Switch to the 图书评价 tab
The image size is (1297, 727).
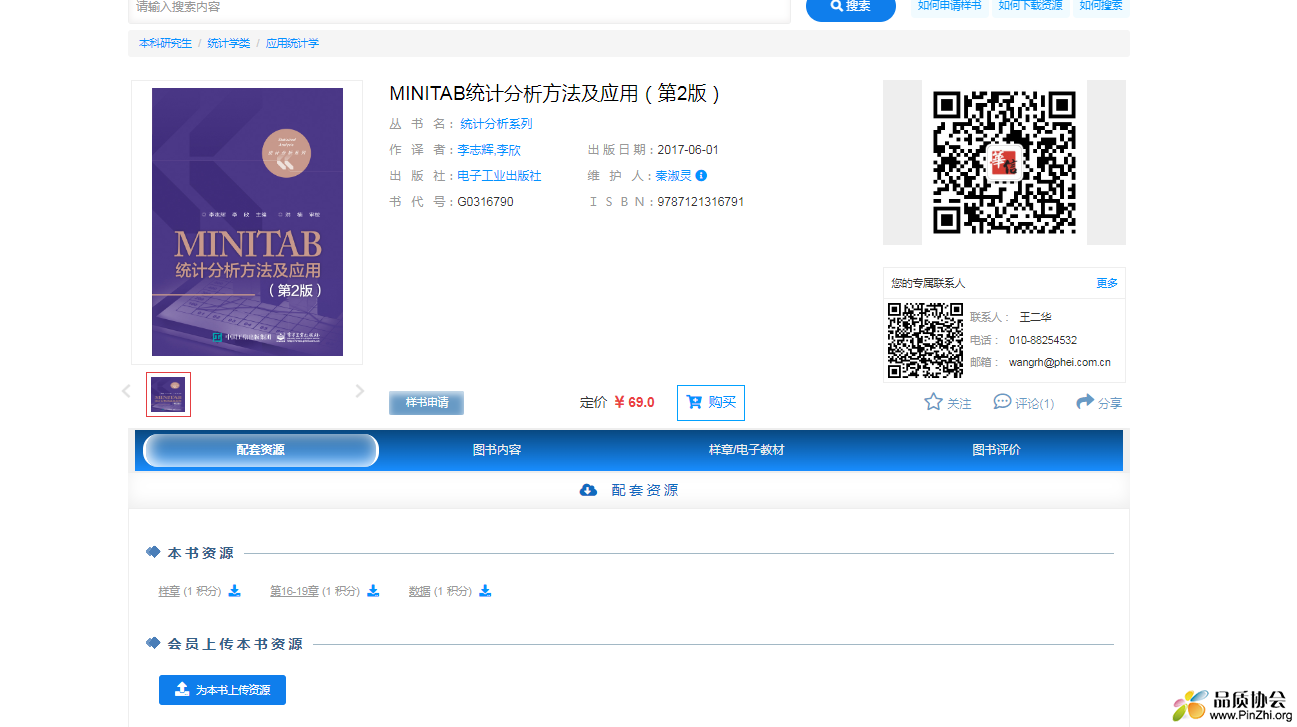tap(997, 450)
